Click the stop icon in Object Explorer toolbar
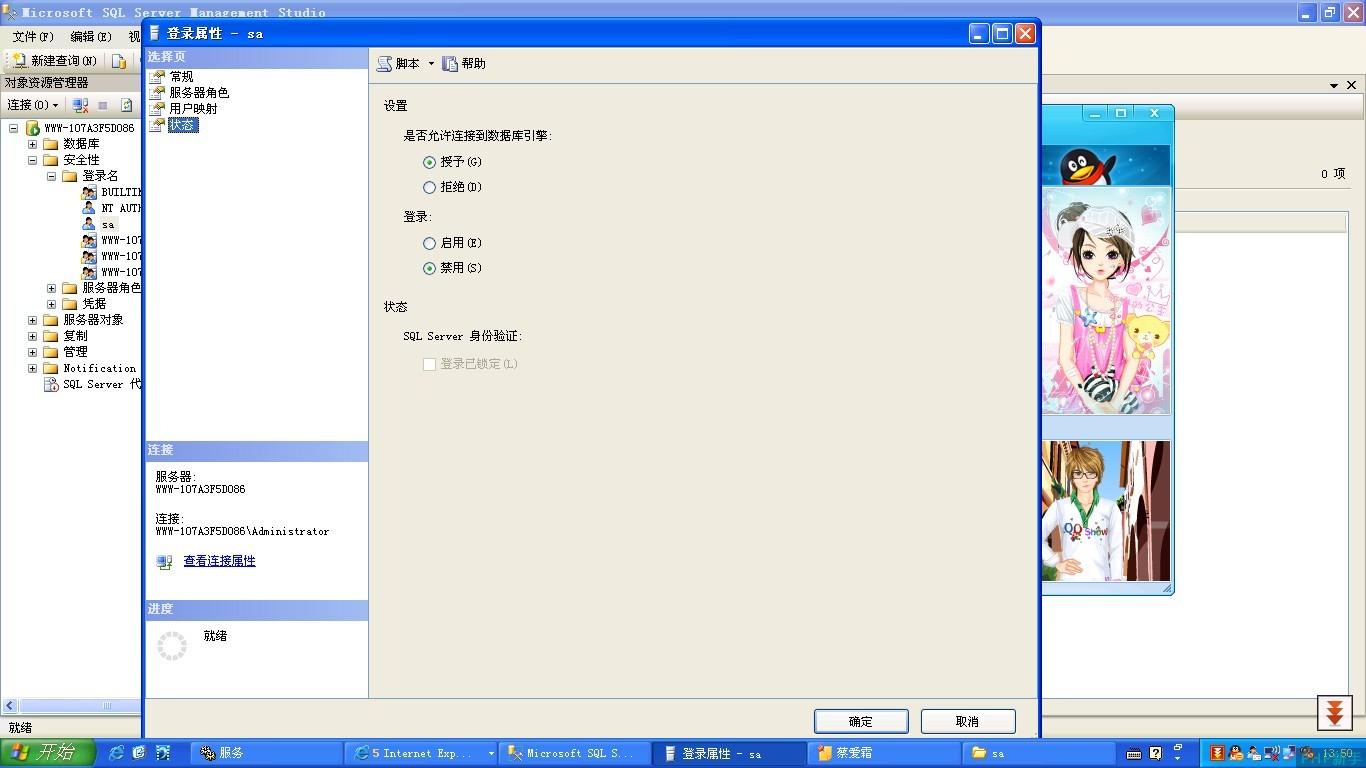This screenshot has width=1366, height=768. click(102, 105)
